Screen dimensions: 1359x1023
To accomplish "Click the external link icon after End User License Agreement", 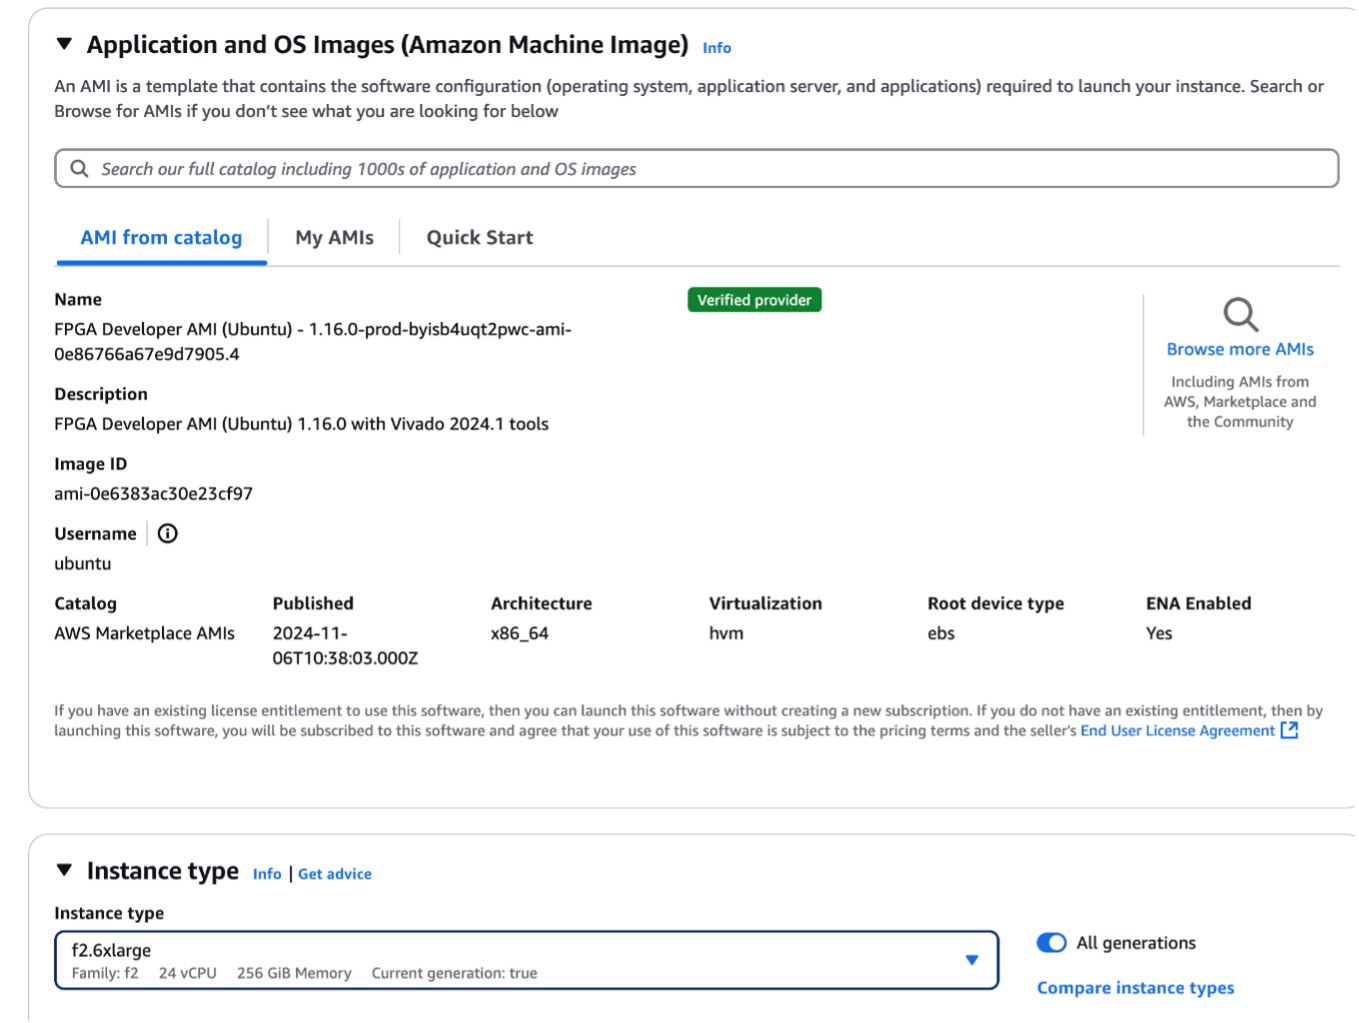I will 1290,730.
